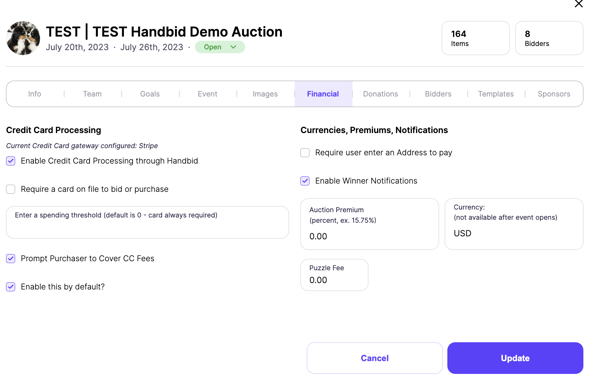Screen dimensions: 600x392
Task: Check Require user enter an Address to pay
Action: [x=305, y=153]
